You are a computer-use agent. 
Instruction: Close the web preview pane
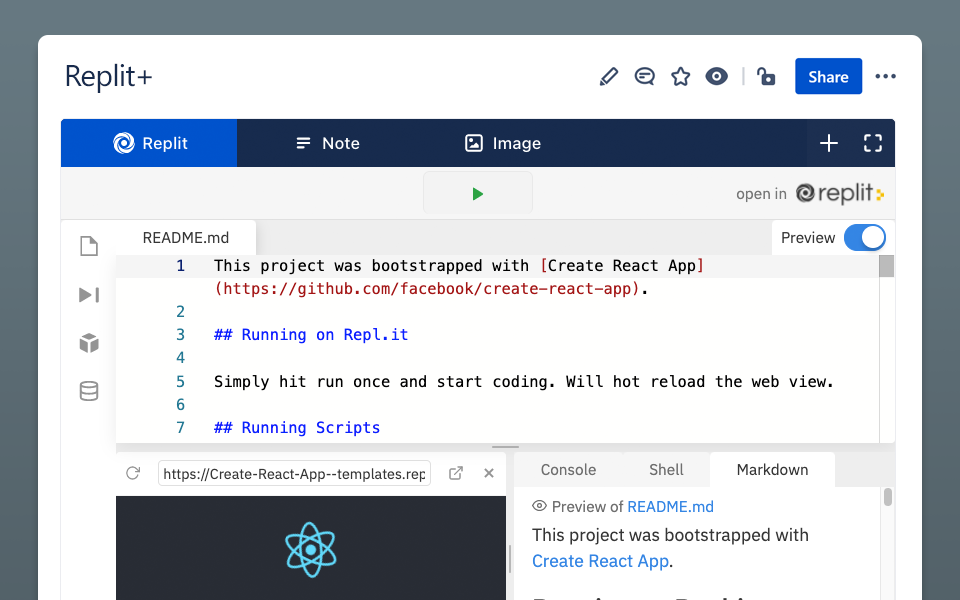point(489,473)
